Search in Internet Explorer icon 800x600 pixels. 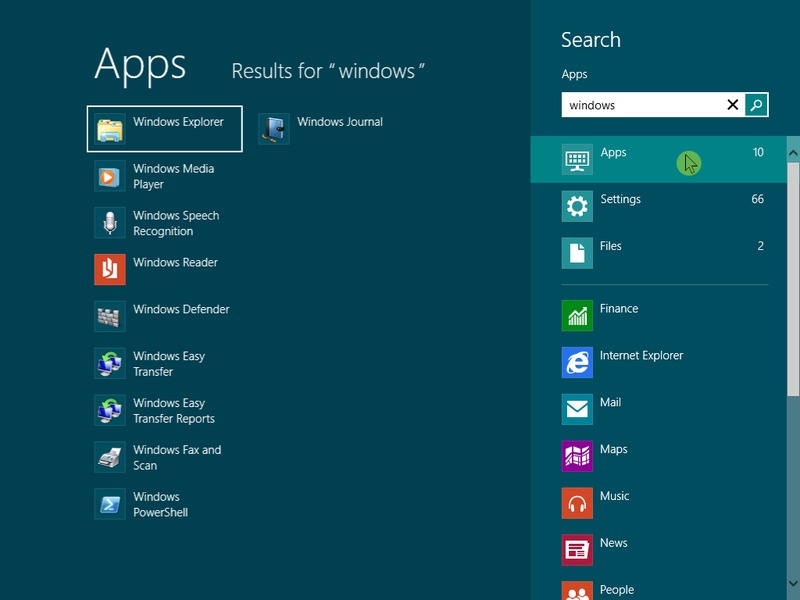pyautogui.click(x=577, y=363)
